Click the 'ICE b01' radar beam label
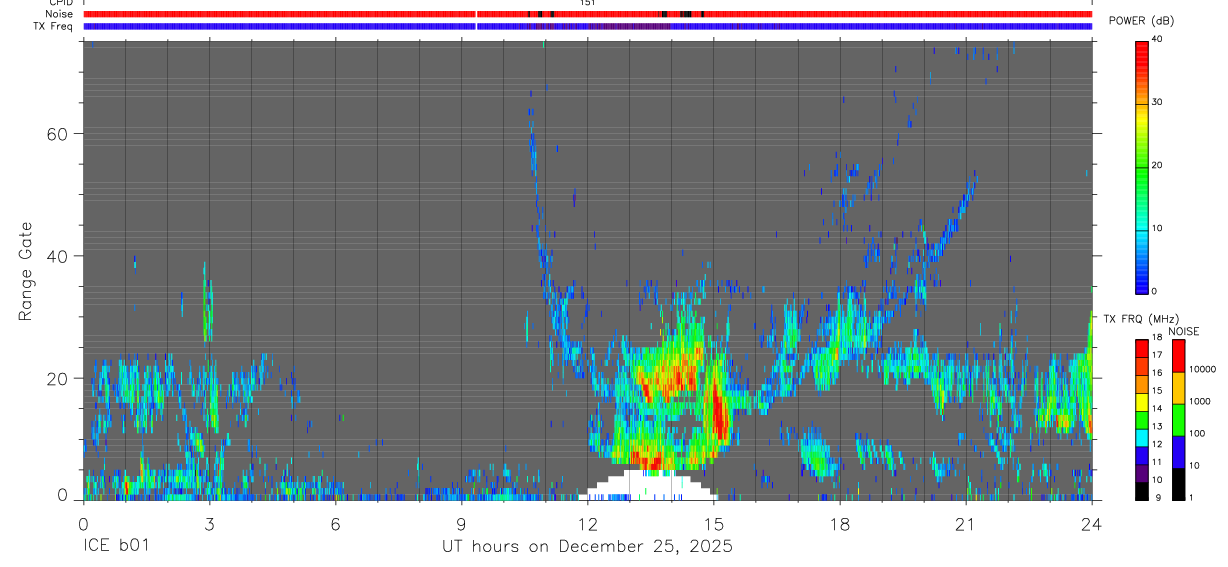Screen dimensions: 1228x567 (x=115, y=547)
